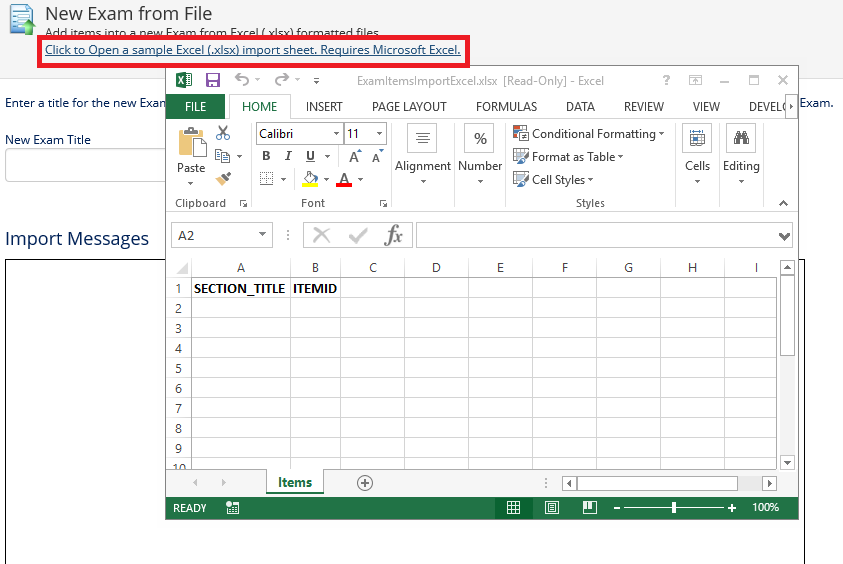Screen dimensions: 843x564
Task: Switch to the FORMULAS tab
Action: pyautogui.click(x=506, y=106)
